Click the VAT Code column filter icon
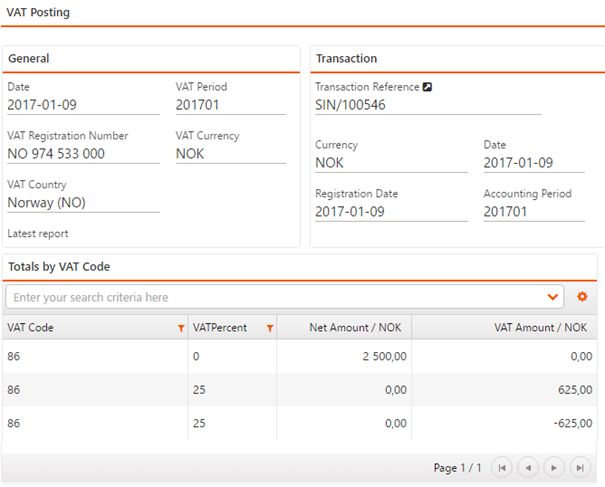This screenshot has width=605, height=487. (181, 328)
